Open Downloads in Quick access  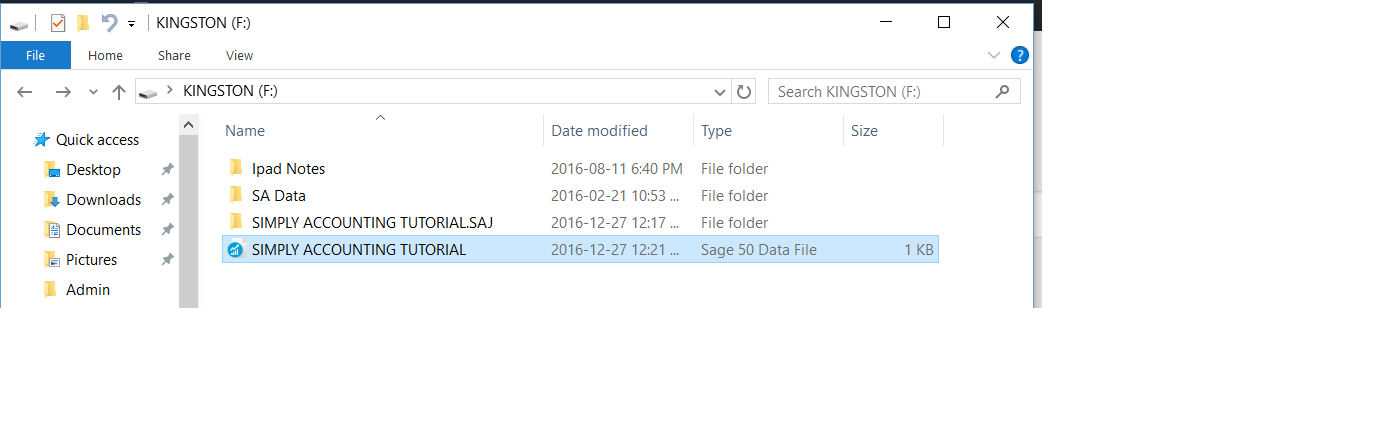coord(103,200)
